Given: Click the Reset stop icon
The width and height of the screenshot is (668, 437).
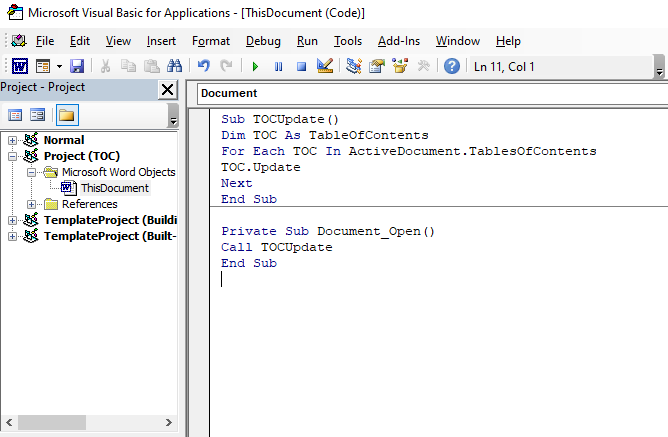Looking at the screenshot, I should 301,66.
